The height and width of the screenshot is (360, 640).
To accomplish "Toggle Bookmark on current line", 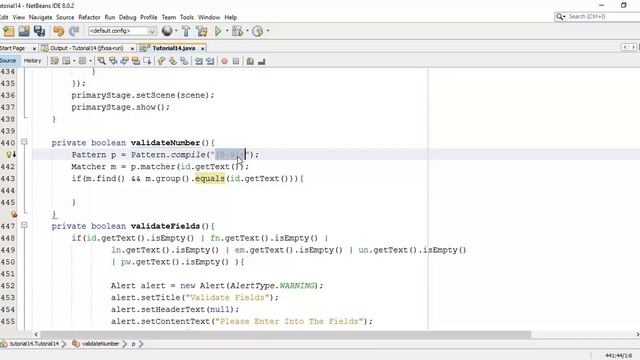I will [x=184, y=61].
